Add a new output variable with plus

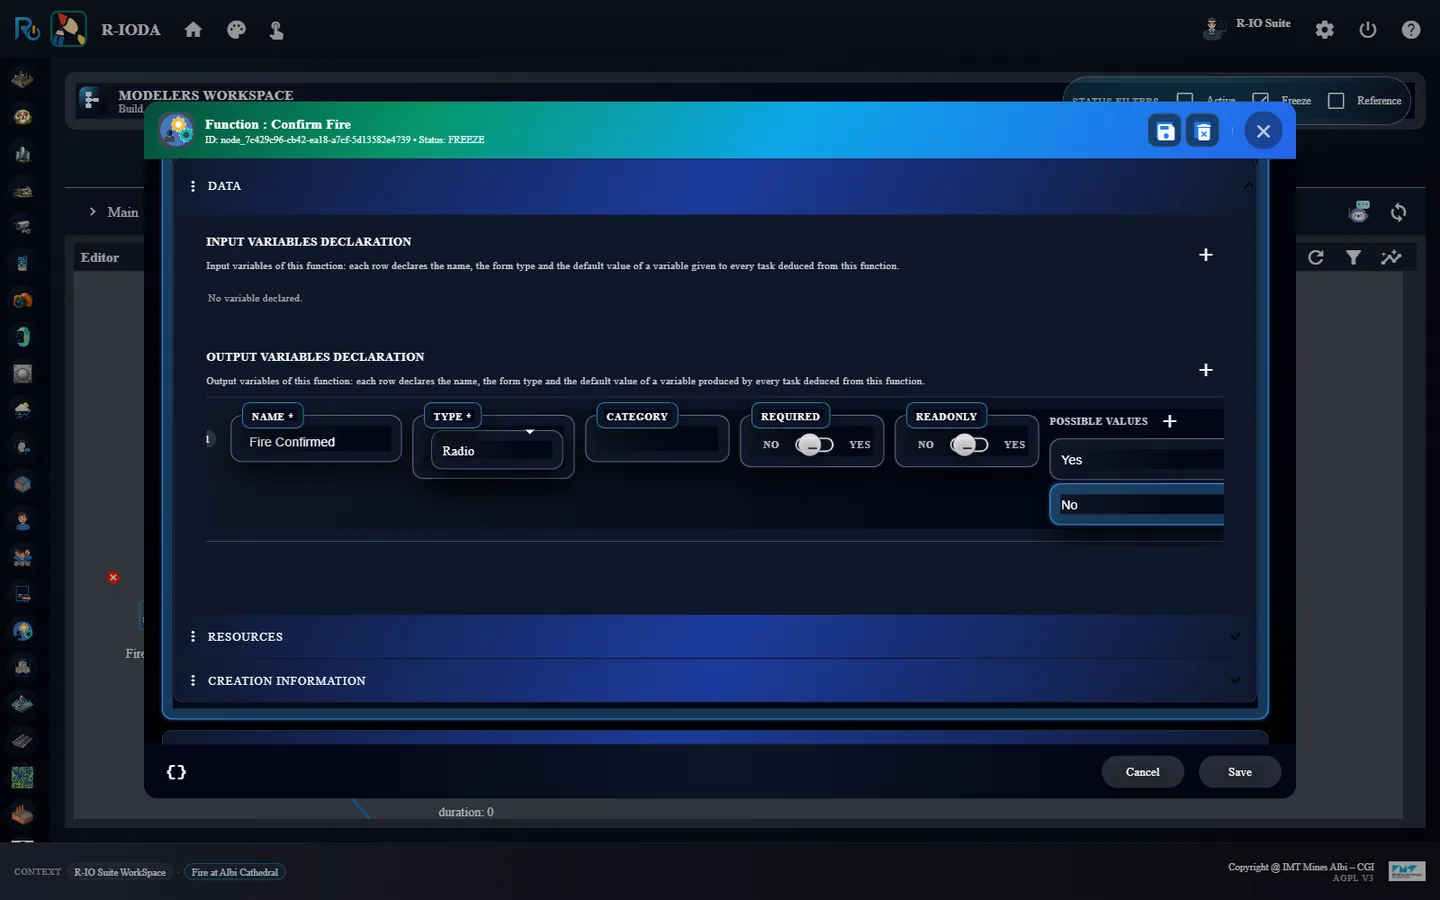pos(1206,370)
